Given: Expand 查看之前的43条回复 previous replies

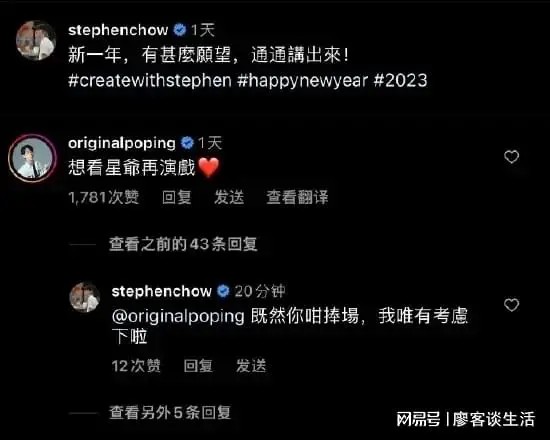Looking at the screenshot, I should tap(183, 244).
